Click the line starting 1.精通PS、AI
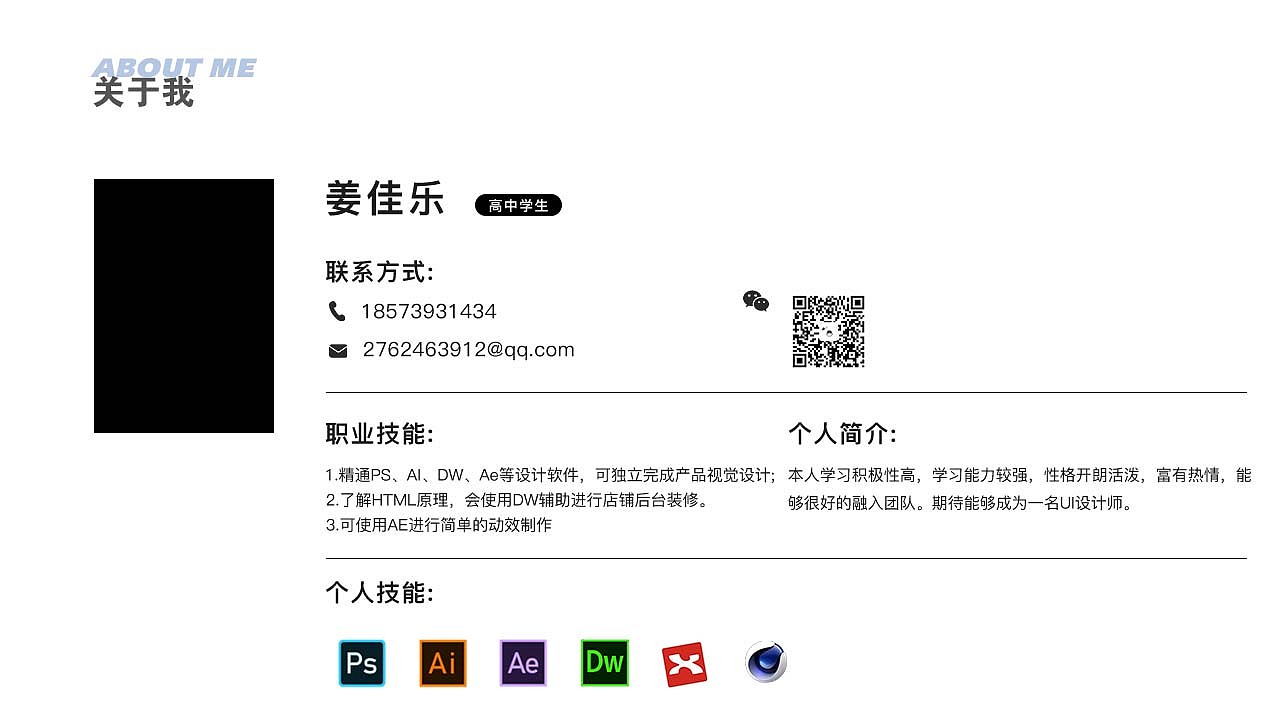Viewport: 1280px width, 720px height. click(x=551, y=475)
